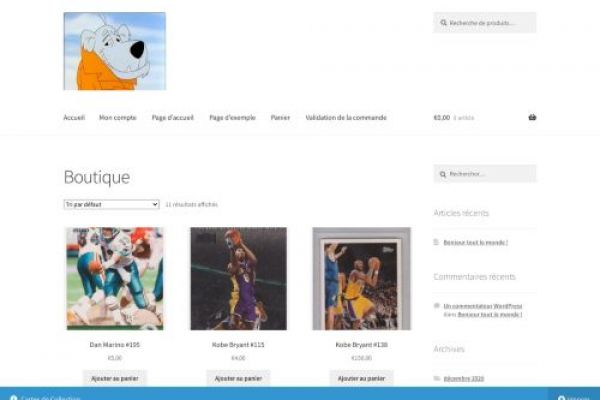The height and width of the screenshot is (400, 600).
Task: Go to Accueil in navigation menu
Action: pyautogui.click(x=74, y=117)
